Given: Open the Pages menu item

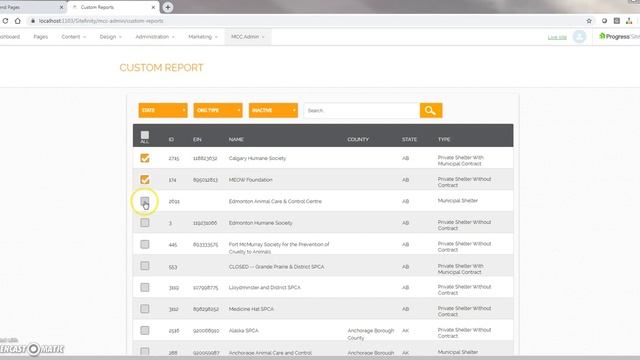Looking at the screenshot, I should click(x=40, y=37).
